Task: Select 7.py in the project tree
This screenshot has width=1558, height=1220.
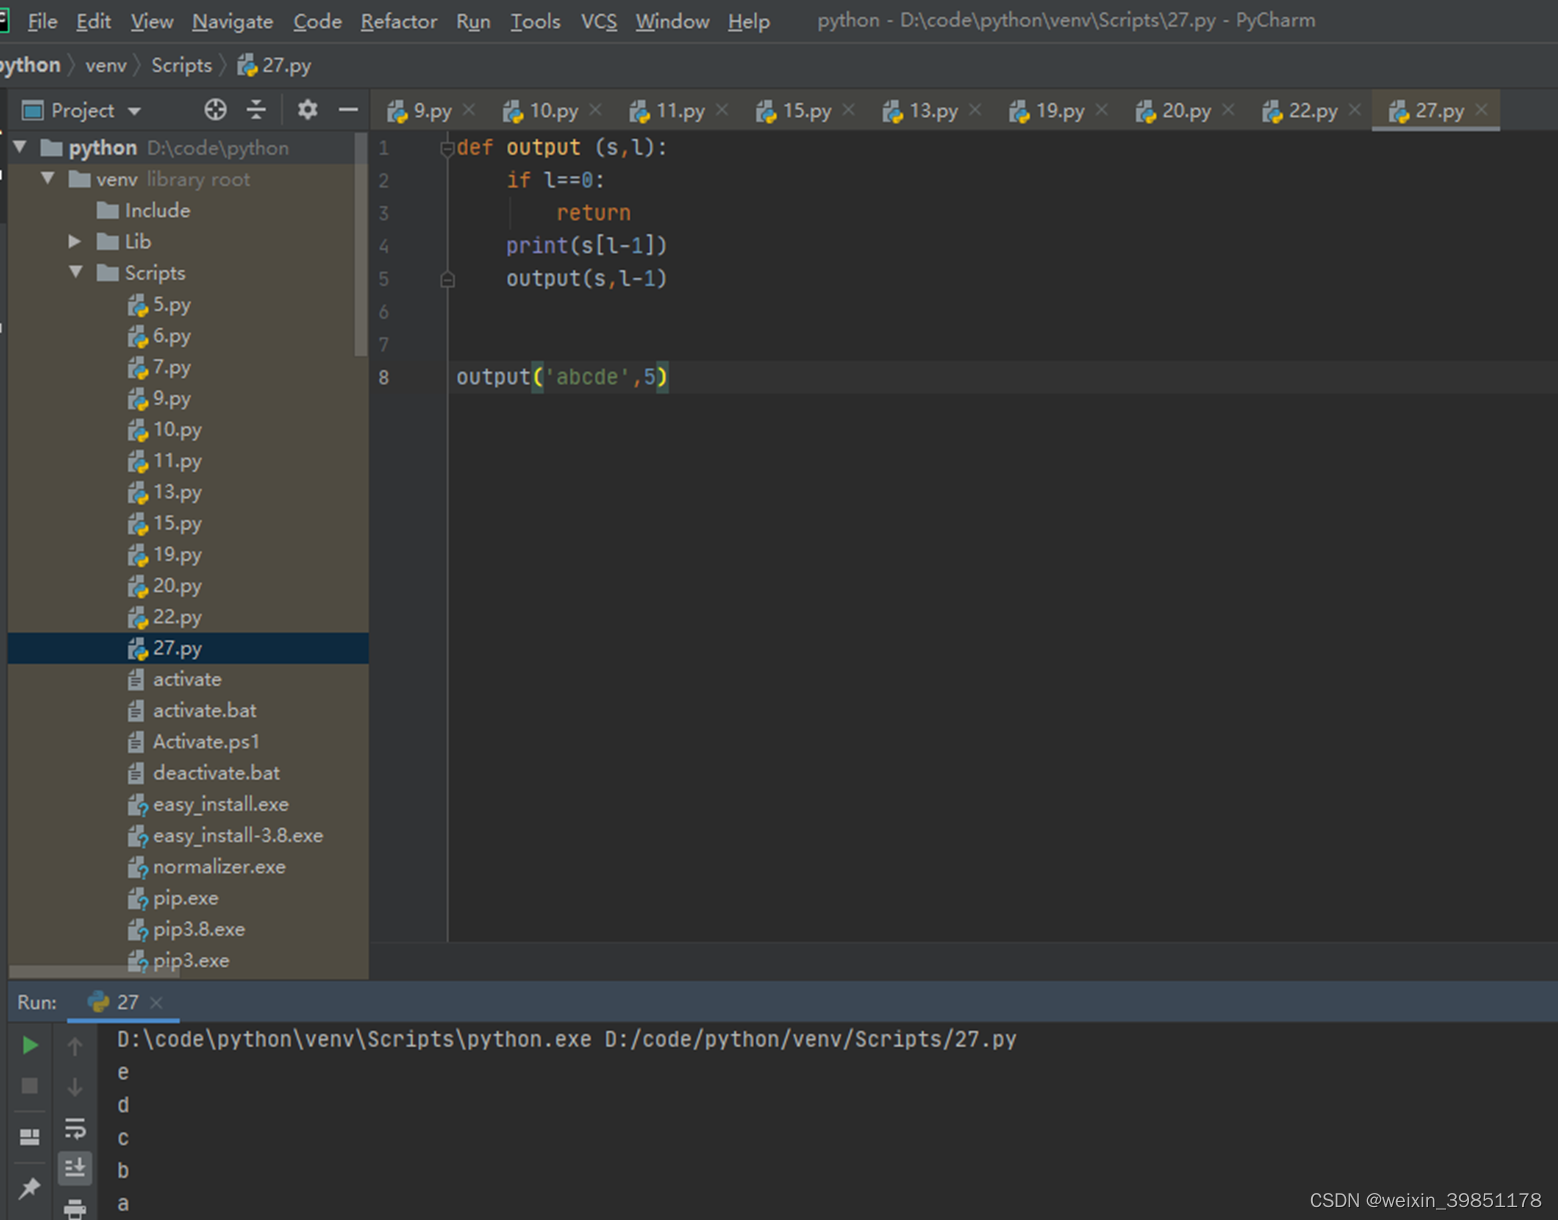Action: [171, 367]
